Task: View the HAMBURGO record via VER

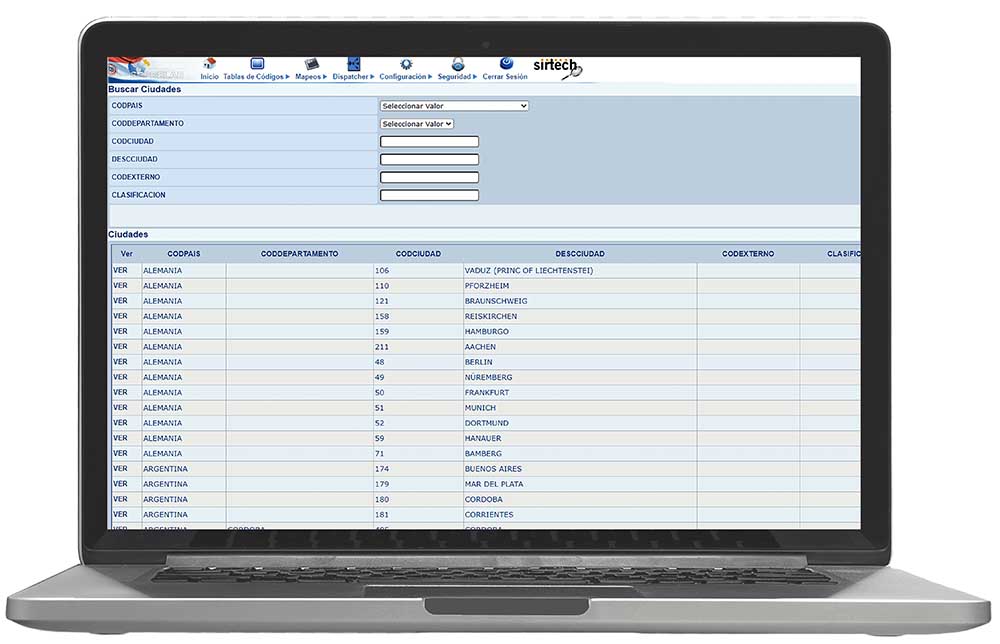Action: coord(120,331)
